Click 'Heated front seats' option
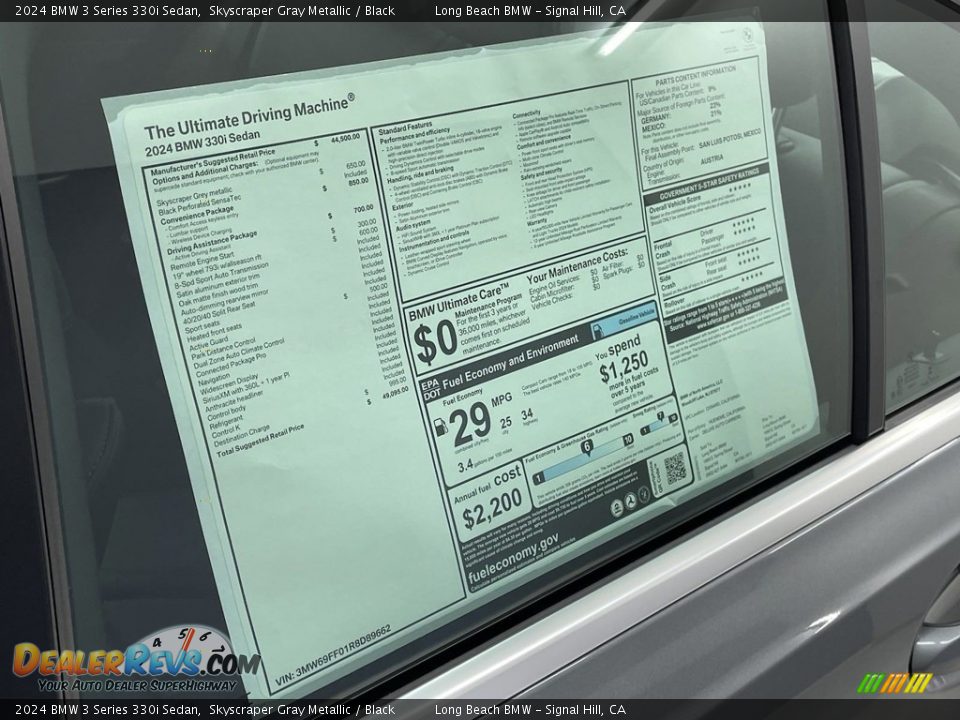 (x=214, y=334)
